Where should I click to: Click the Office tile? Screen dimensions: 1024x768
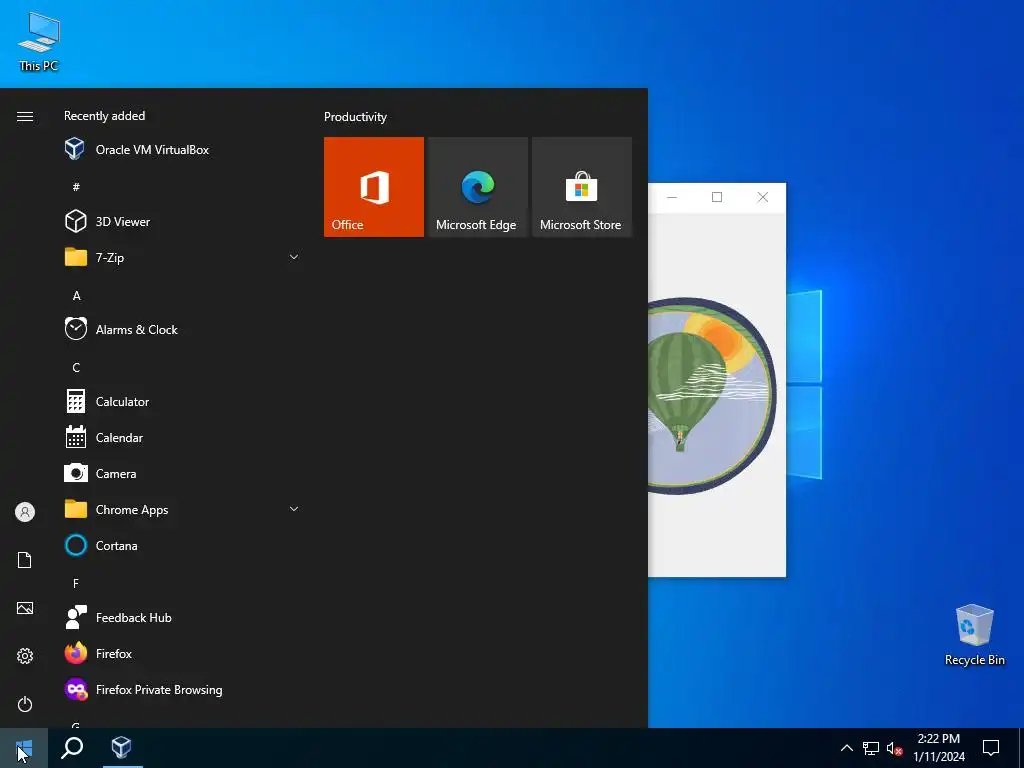(374, 187)
